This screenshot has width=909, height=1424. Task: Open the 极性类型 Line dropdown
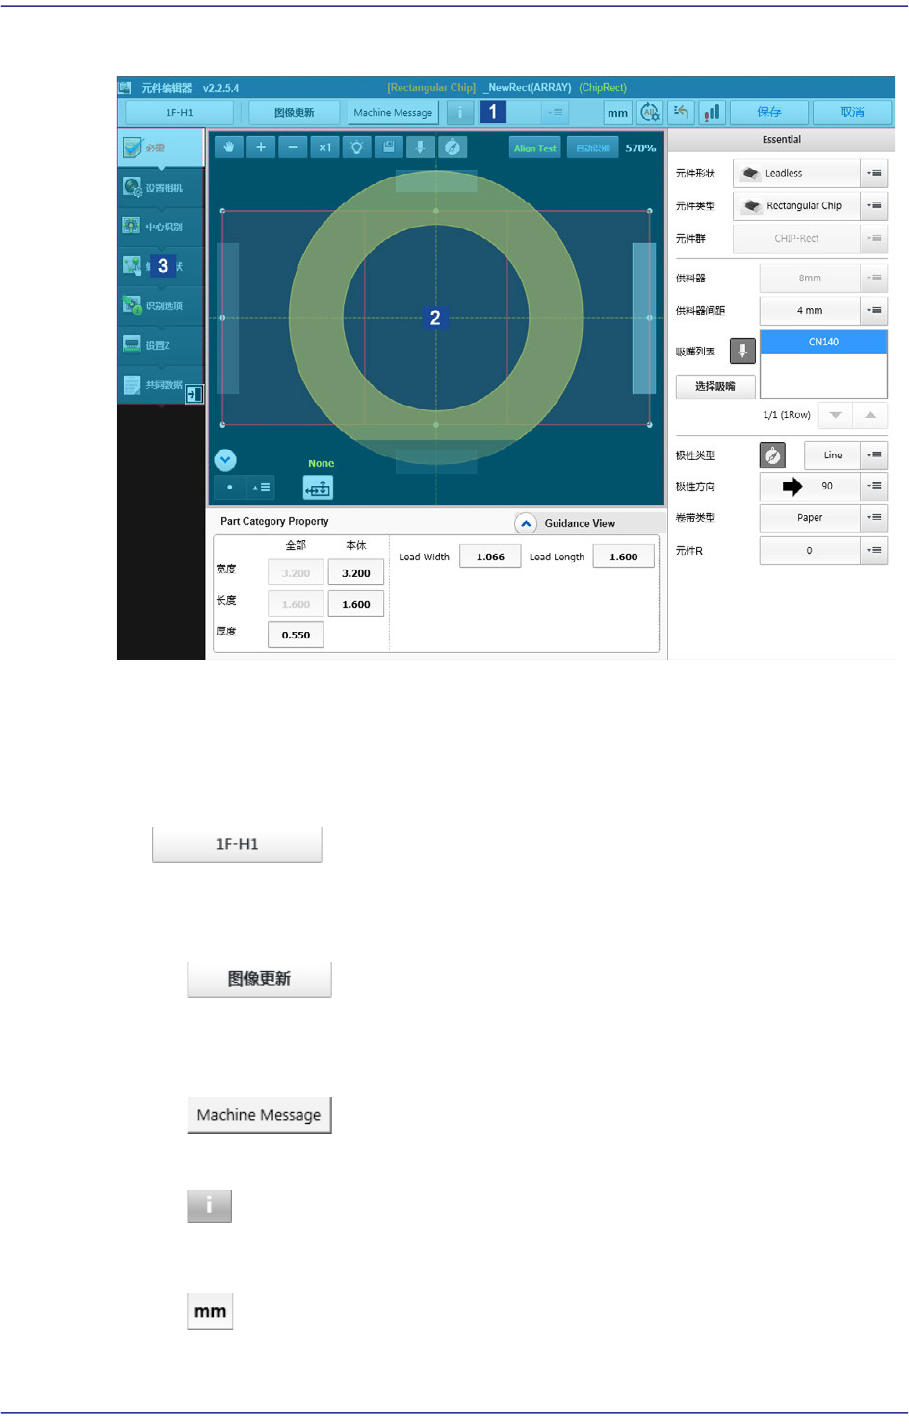pos(874,455)
